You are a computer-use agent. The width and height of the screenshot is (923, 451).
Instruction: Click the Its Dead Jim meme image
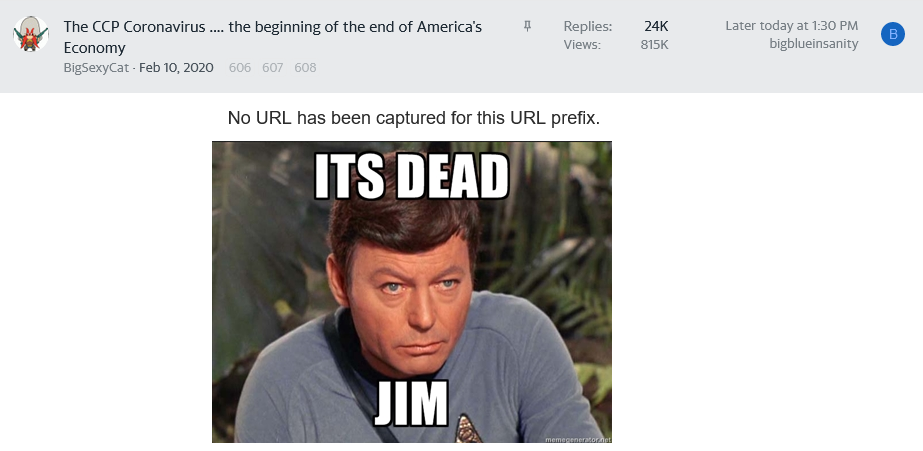(x=411, y=292)
